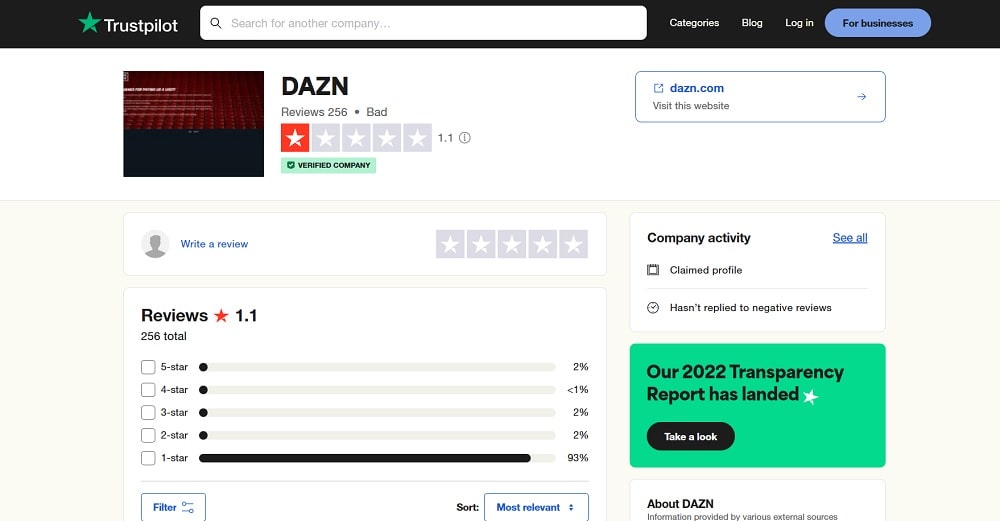Check the 3-star filter checkbox
Image resolution: width=1000 pixels, height=521 pixels.
coord(148,413)
